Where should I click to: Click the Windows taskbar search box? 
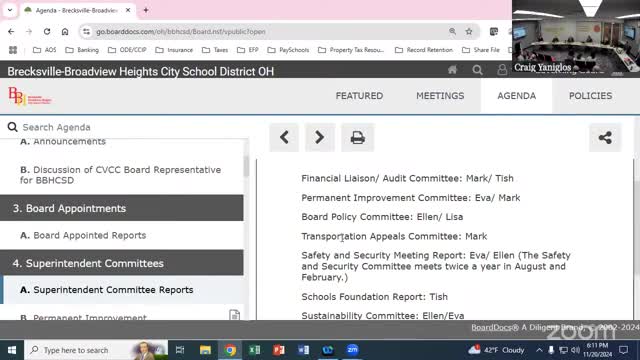[x=96, y=350]
